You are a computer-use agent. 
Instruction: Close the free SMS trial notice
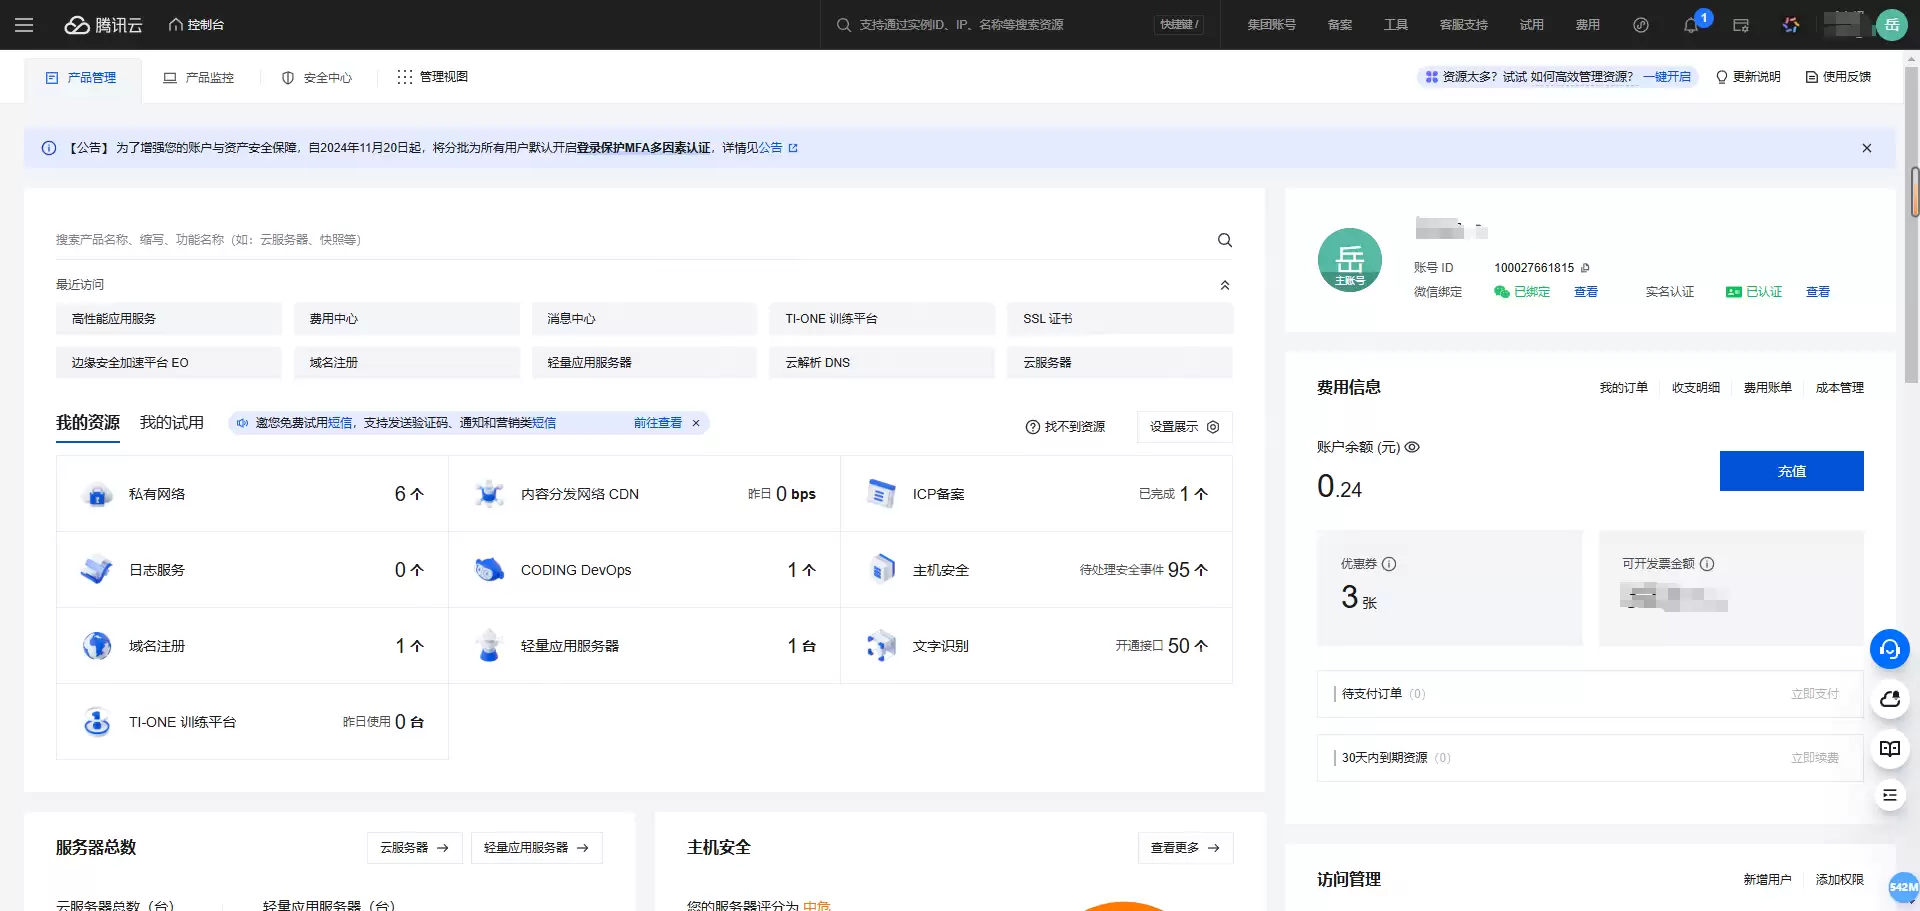click(x=696, y=422)
